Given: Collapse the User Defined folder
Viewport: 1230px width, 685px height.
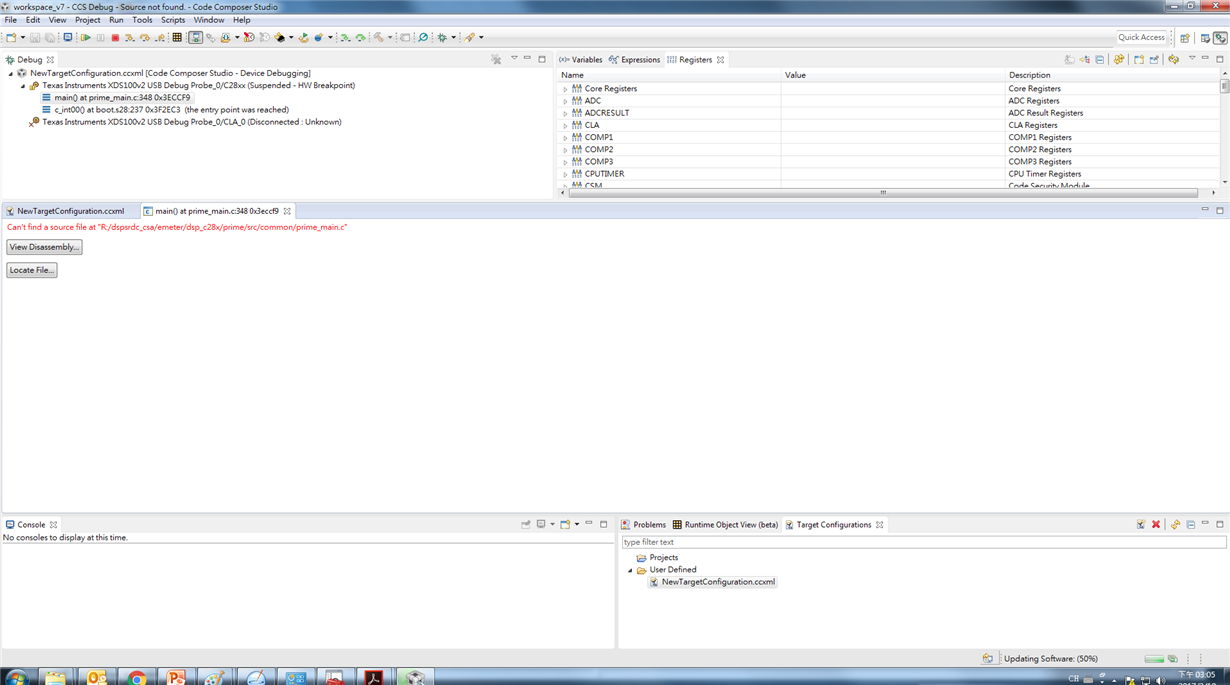Looking at the screenshot, I should (x=630, y=570).
